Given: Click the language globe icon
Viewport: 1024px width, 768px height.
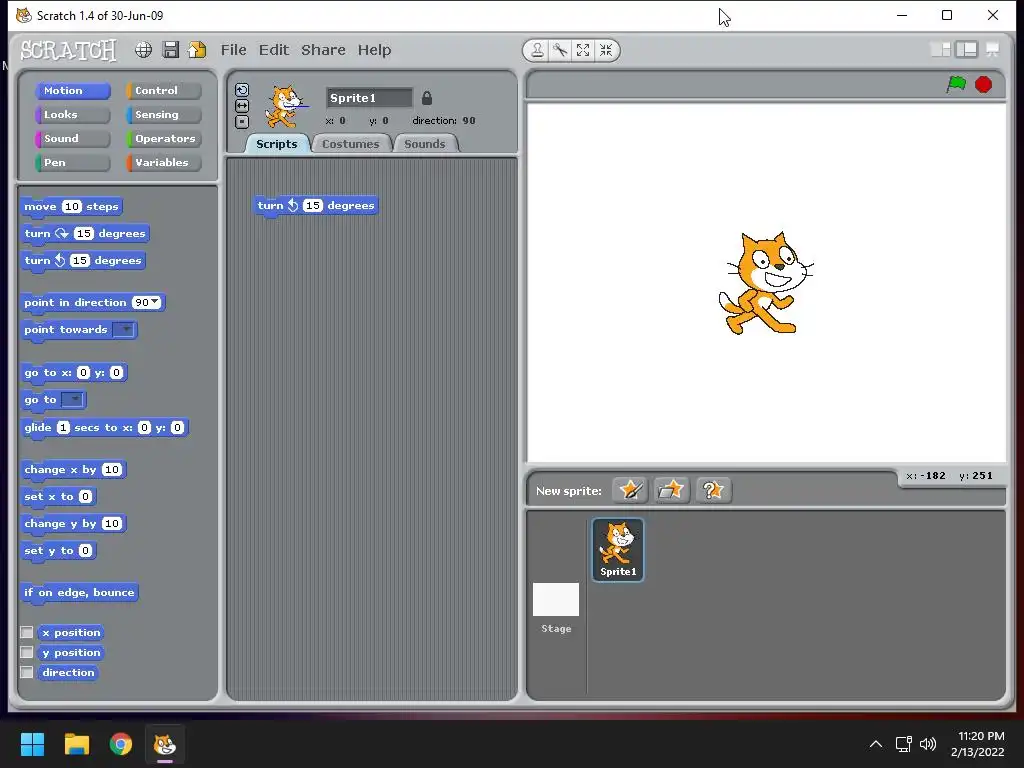Looking at the screenshot, I should [x=143, y=50].
